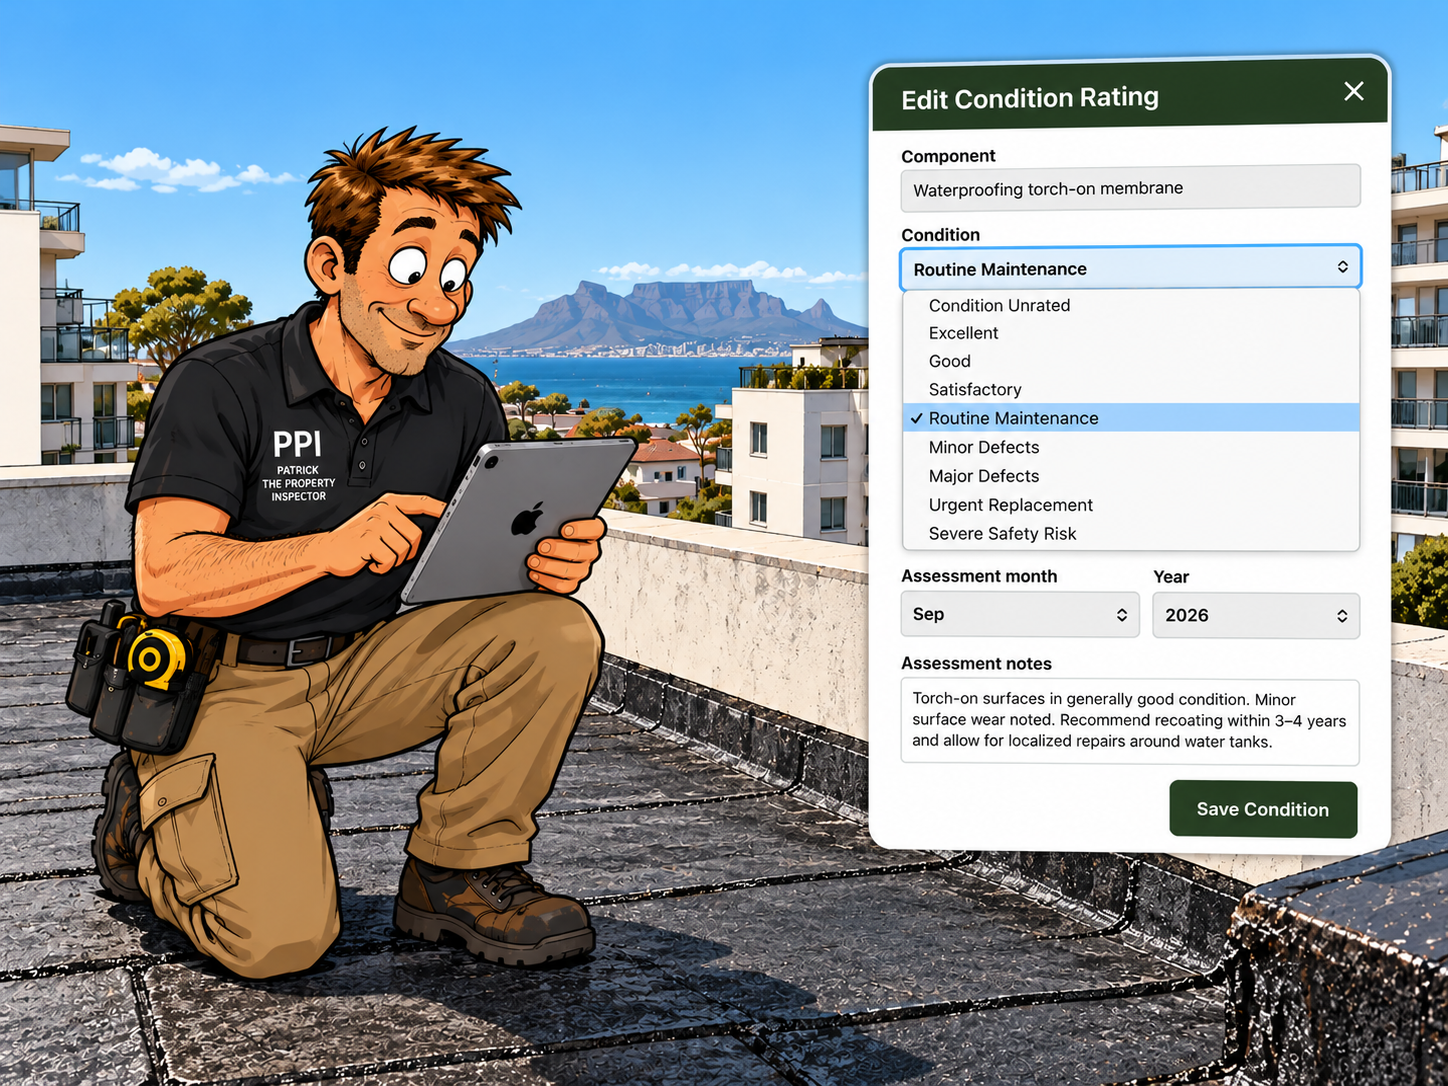This screenshot has height=1086, width=1448.
Task: Open the Assessment month dropdown set to Sep
Action: click(x=1019, y=614)
